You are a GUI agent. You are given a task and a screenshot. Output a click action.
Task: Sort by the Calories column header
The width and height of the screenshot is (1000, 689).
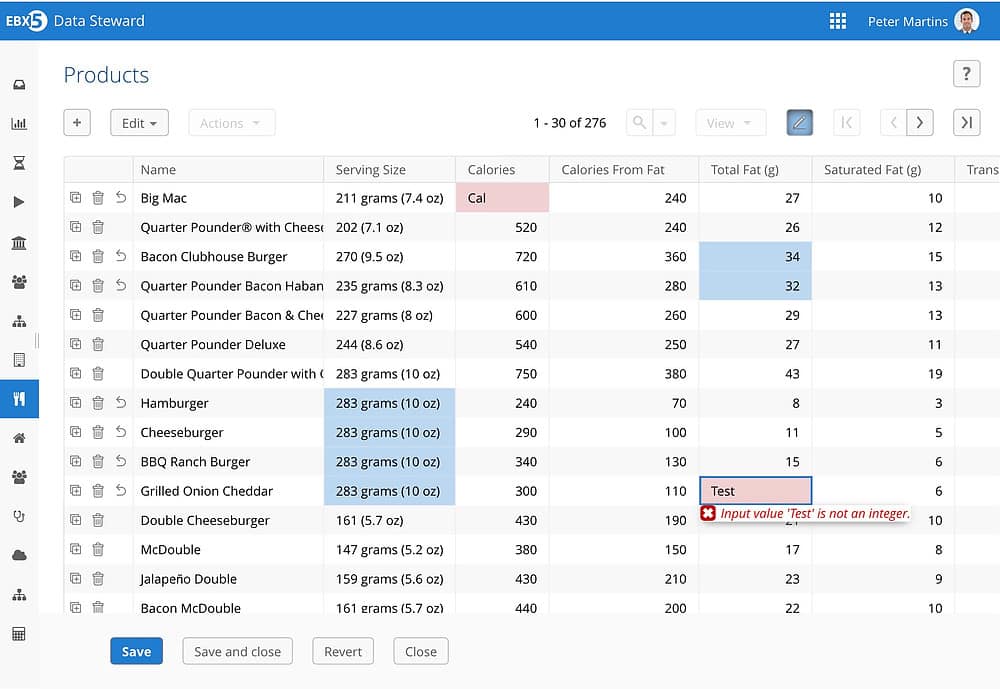click(x=503, y=170)
